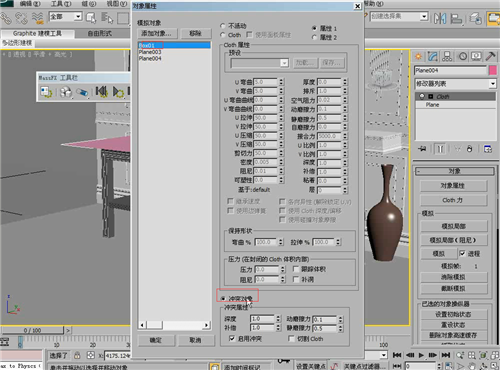Select the Collision Object (冲突对象) radio button
The image size is (500, 370).
[x=223, y=298]
